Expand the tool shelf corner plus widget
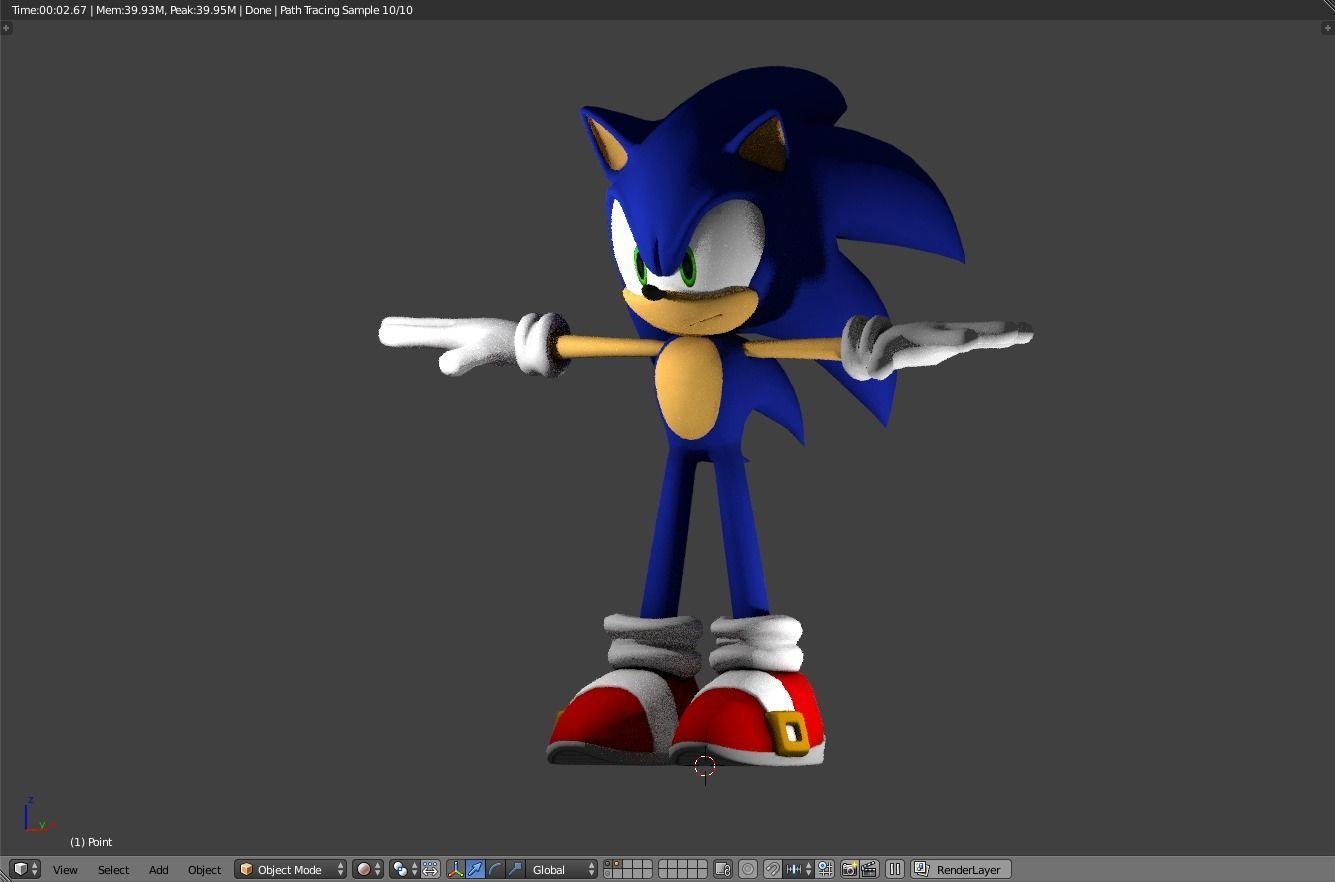1335x882 pixels. pyautogui.click(x=6, y=27)
